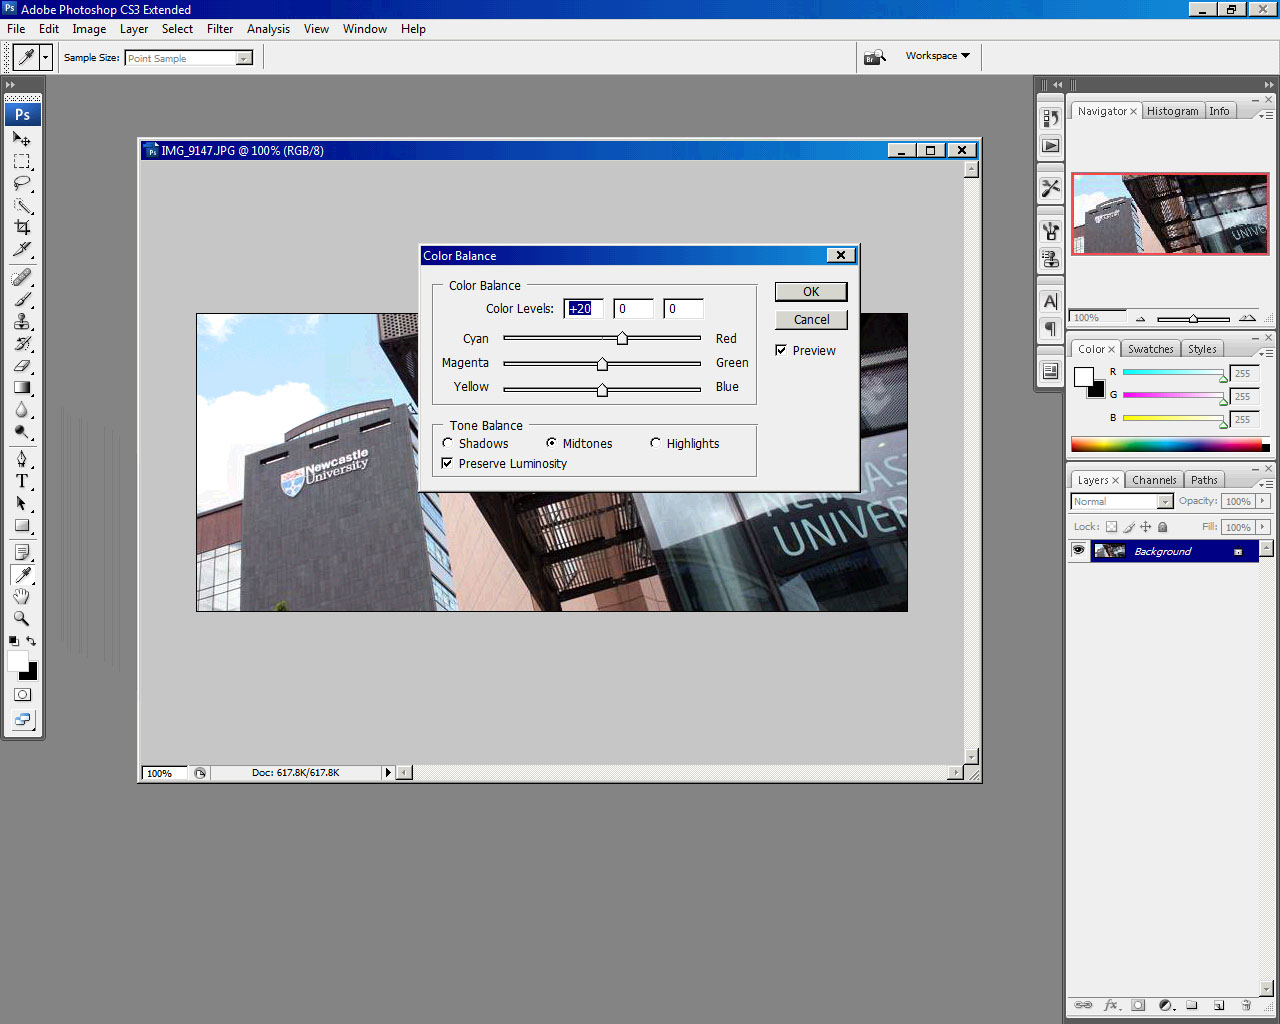Select the Highlights tone radio button
Viewport: 1280px width, 1024px height.
656,443
